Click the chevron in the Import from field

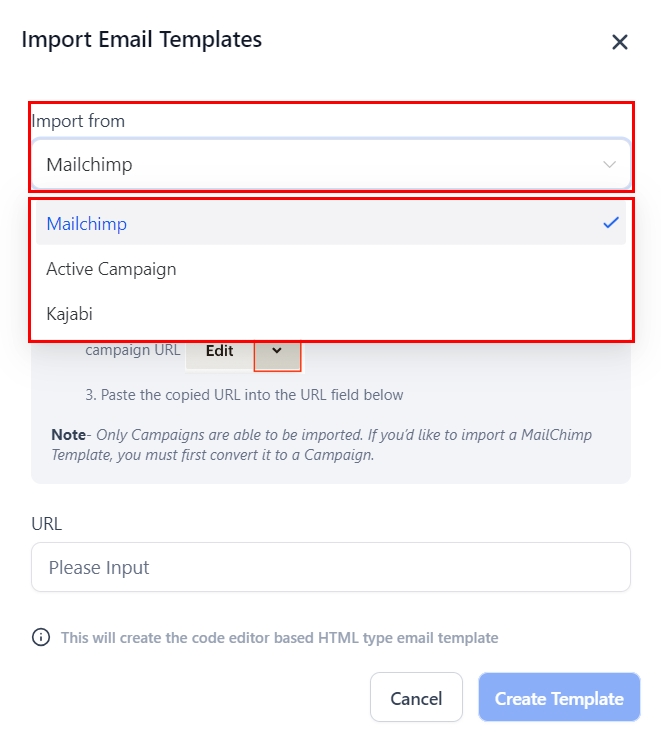(x=609, y=164)
